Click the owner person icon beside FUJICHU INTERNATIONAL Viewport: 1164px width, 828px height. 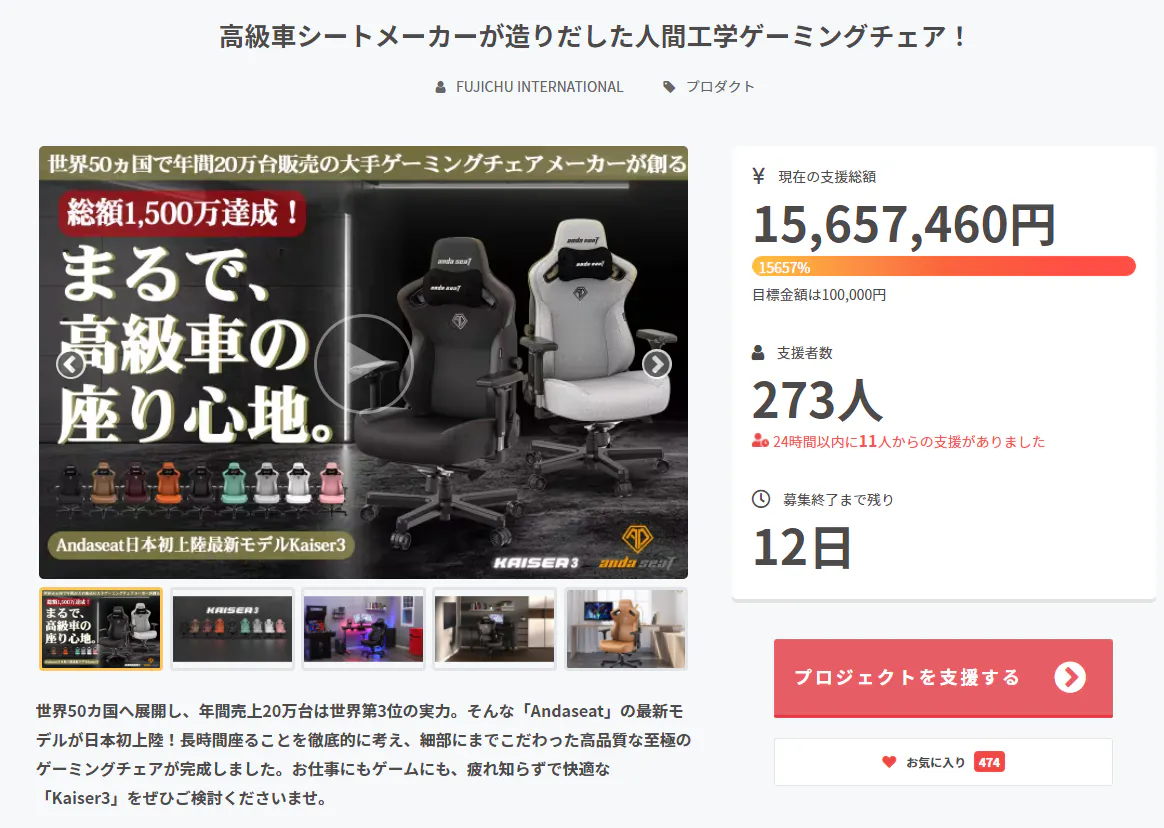click(441, 88)
